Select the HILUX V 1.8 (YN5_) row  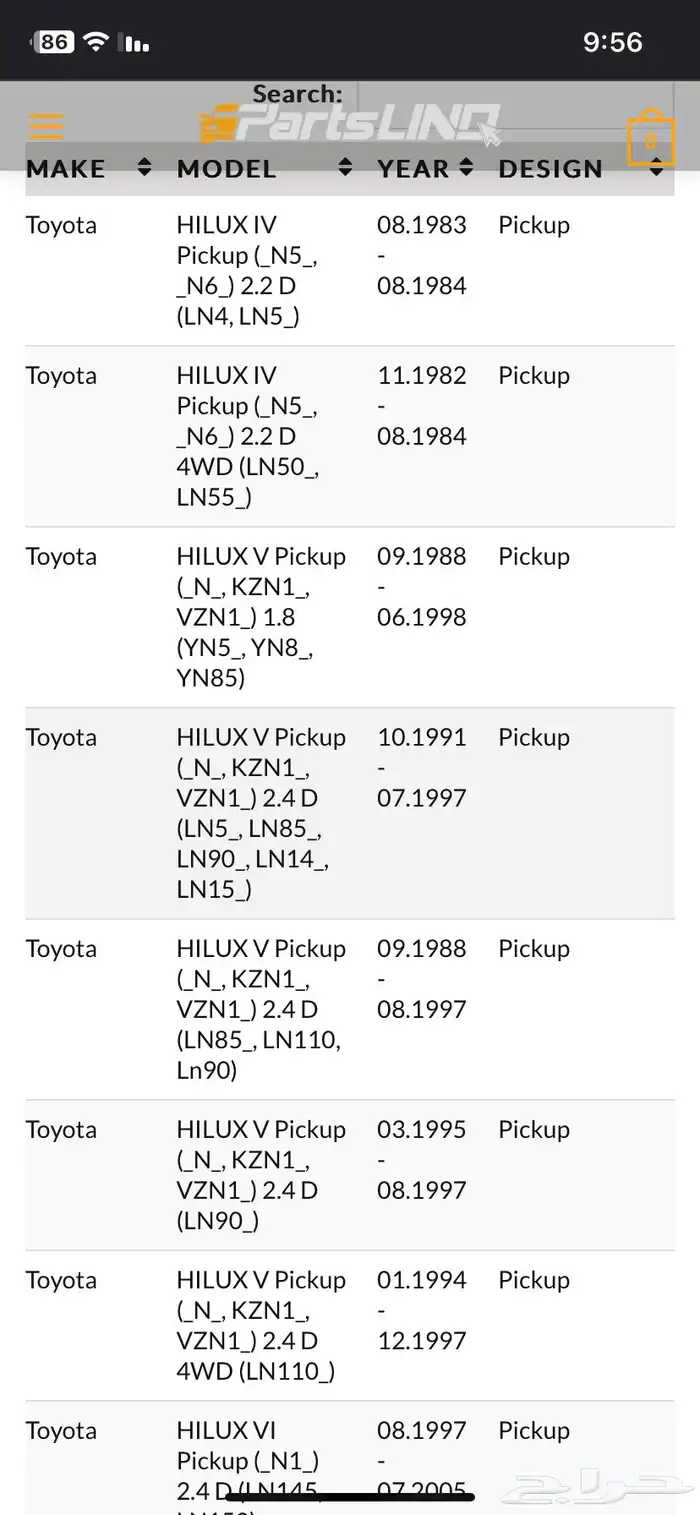point(350,618)
